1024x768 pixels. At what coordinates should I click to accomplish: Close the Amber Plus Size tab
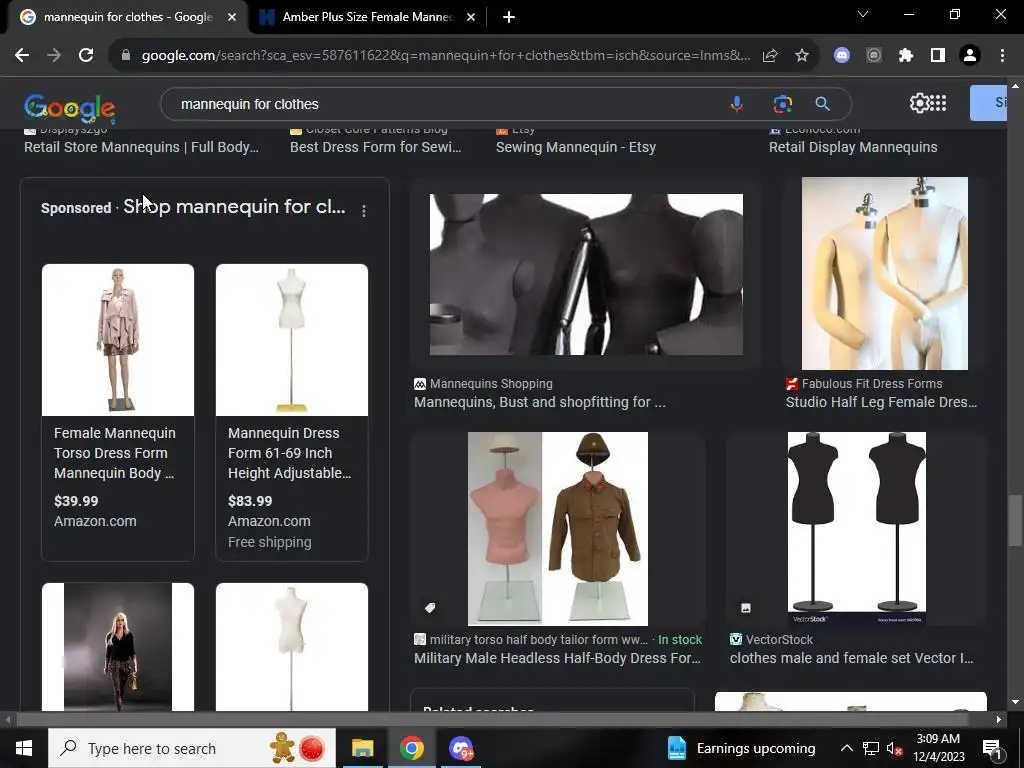pyautogui.click(x=471, y=17)
